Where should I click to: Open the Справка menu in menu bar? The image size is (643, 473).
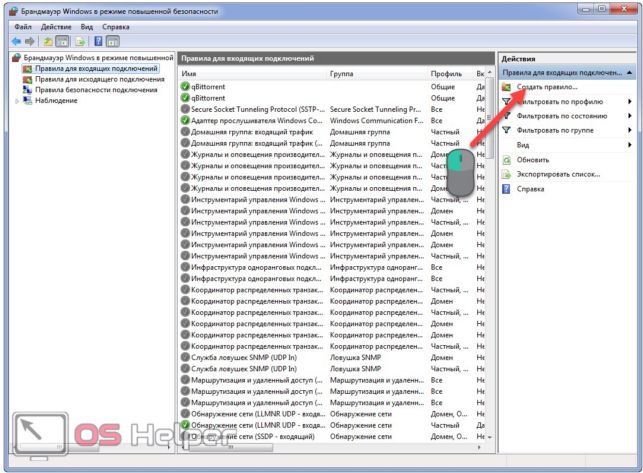point(116,27)
